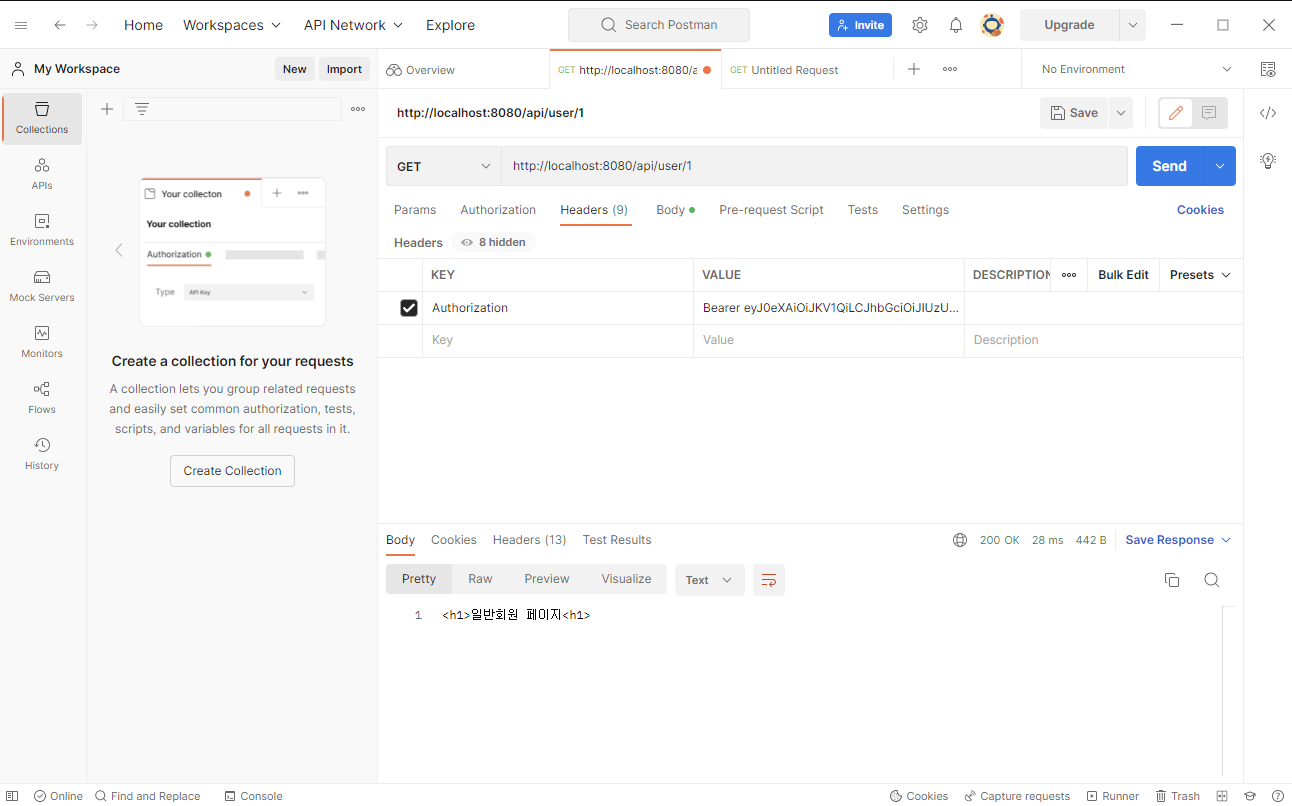Copy the response body
Screen dimensions: 1292x806
[x=1171, y=579]
